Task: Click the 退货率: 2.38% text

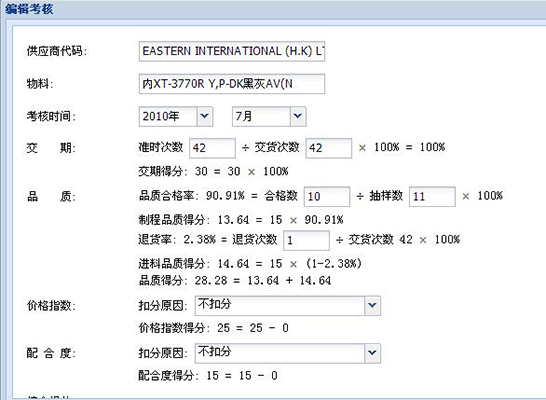Action: tap(177, 240)
